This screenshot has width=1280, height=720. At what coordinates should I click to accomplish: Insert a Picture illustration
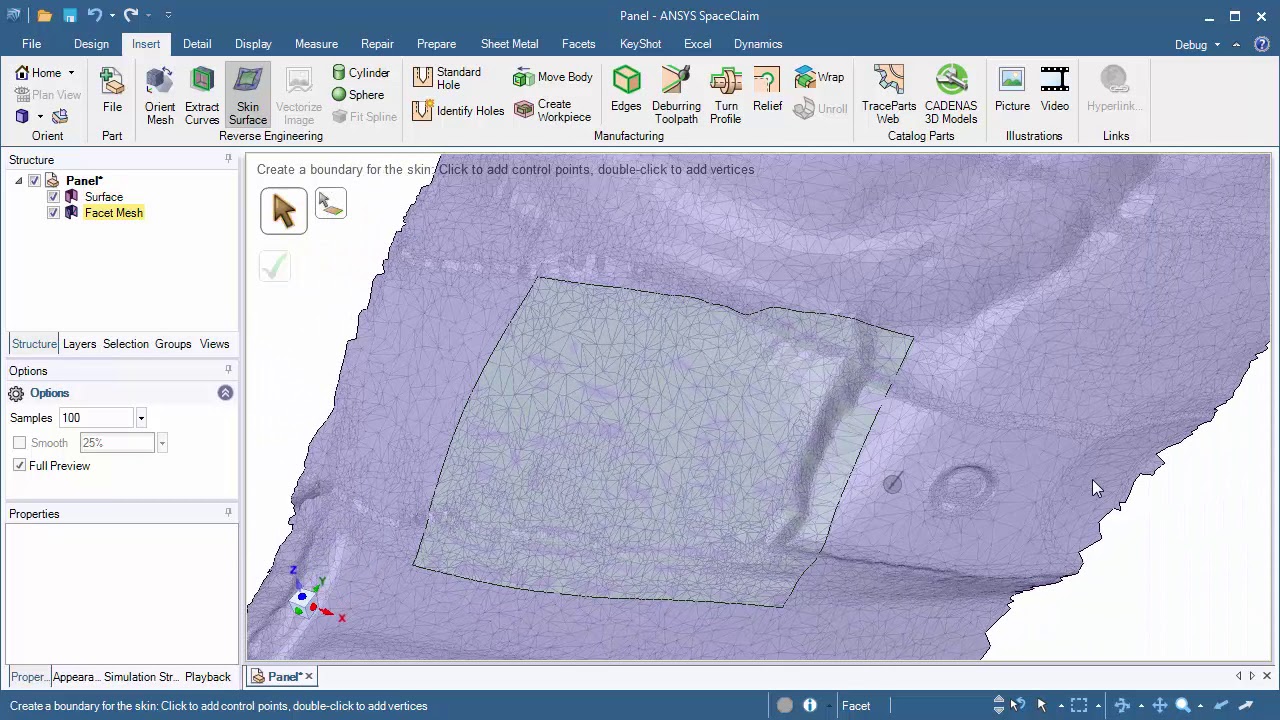tap(1012, 90)
